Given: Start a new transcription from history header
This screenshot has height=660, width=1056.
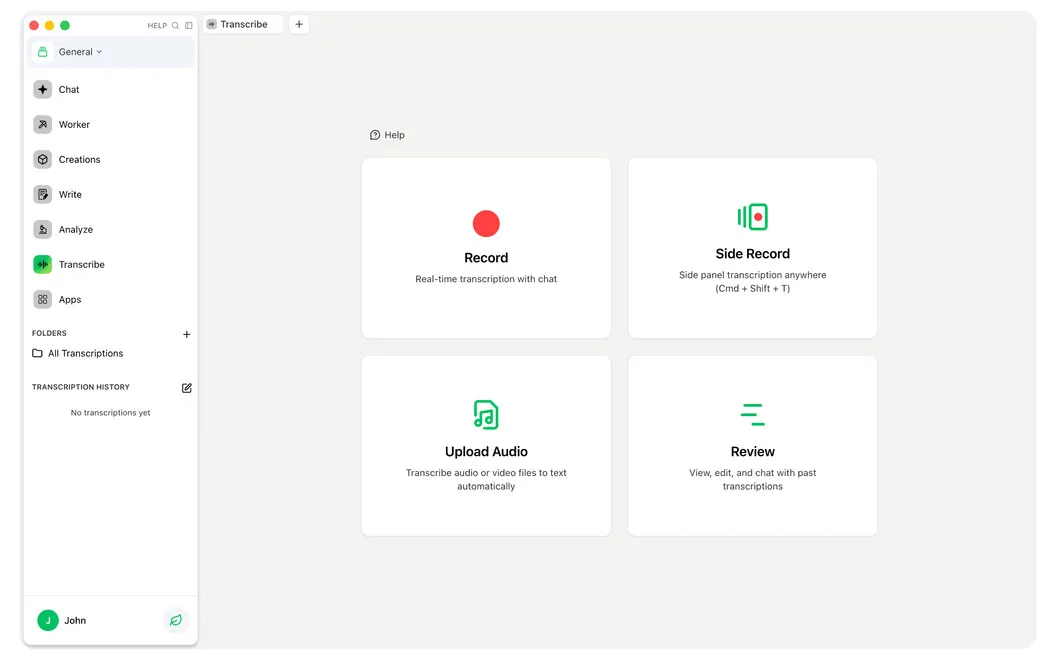Looking at the screenshot, I should [187, 388].
